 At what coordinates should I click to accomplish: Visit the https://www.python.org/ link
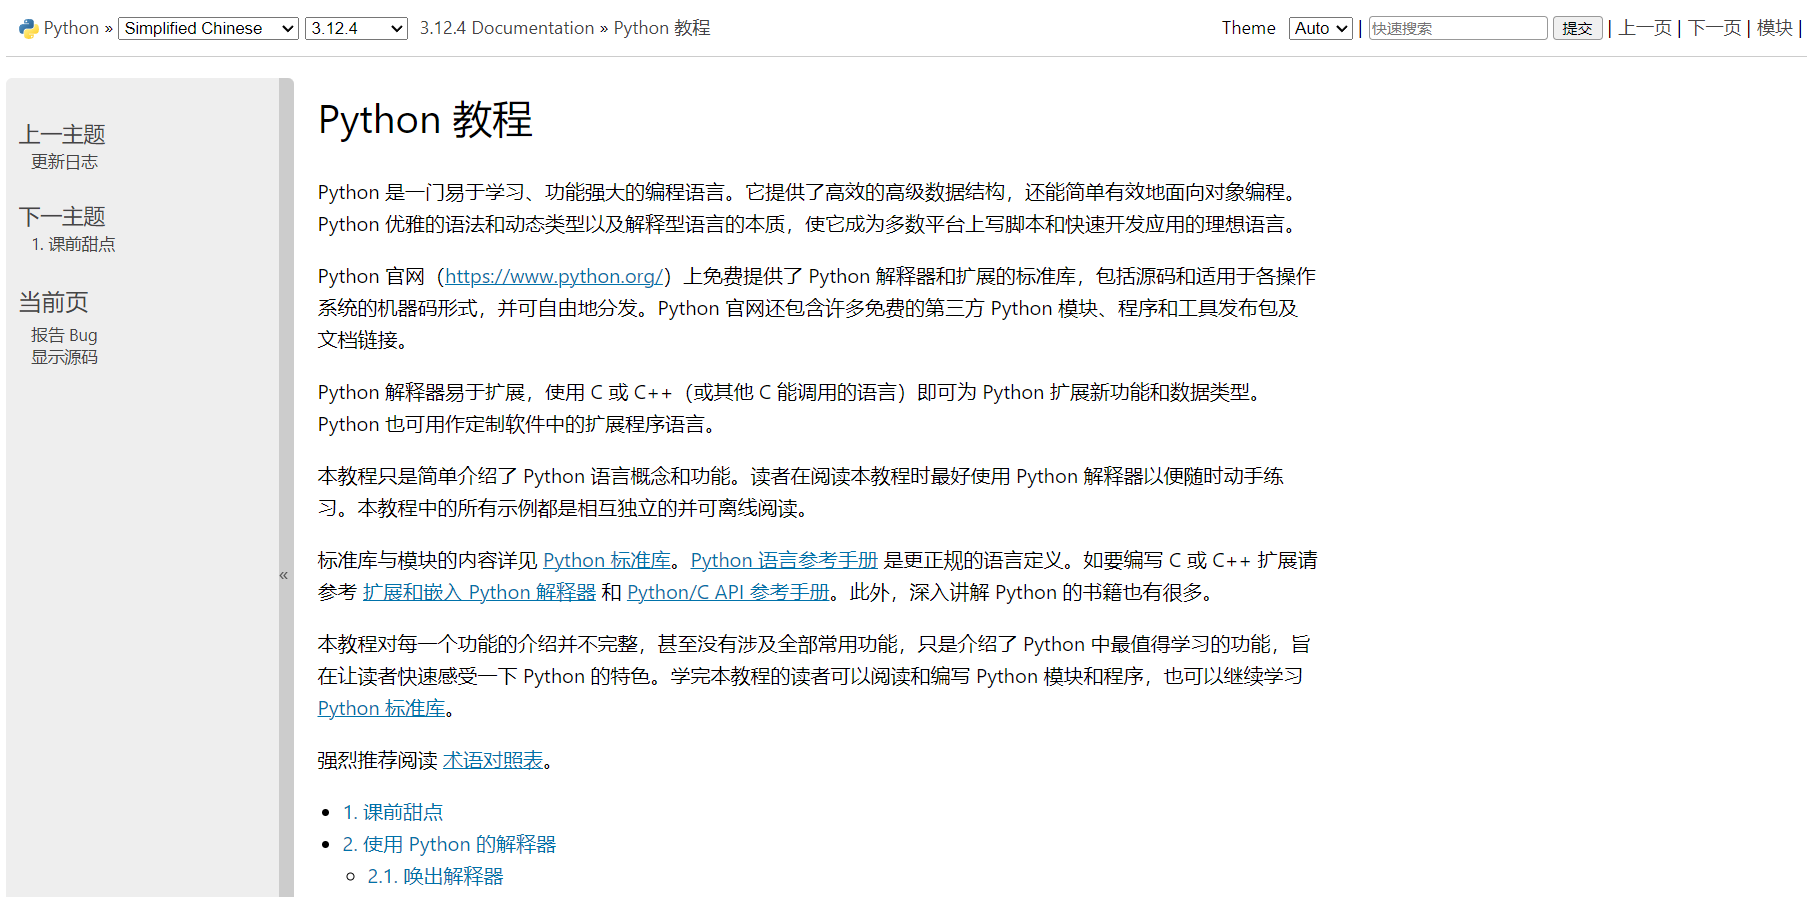point(553,276)
